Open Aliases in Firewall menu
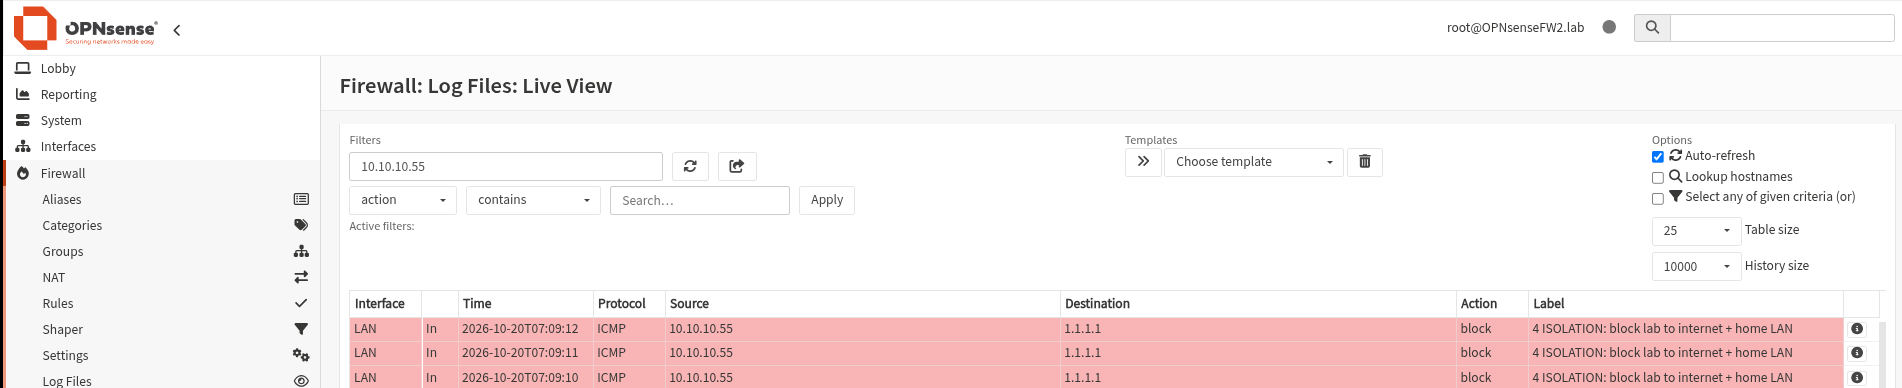The width and height of the screenshot is (1902, 388). 62,200
